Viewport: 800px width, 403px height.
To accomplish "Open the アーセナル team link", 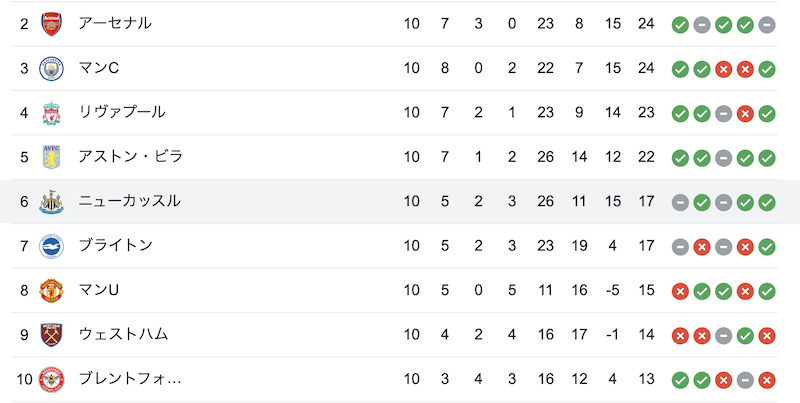I will coord(115,23).
